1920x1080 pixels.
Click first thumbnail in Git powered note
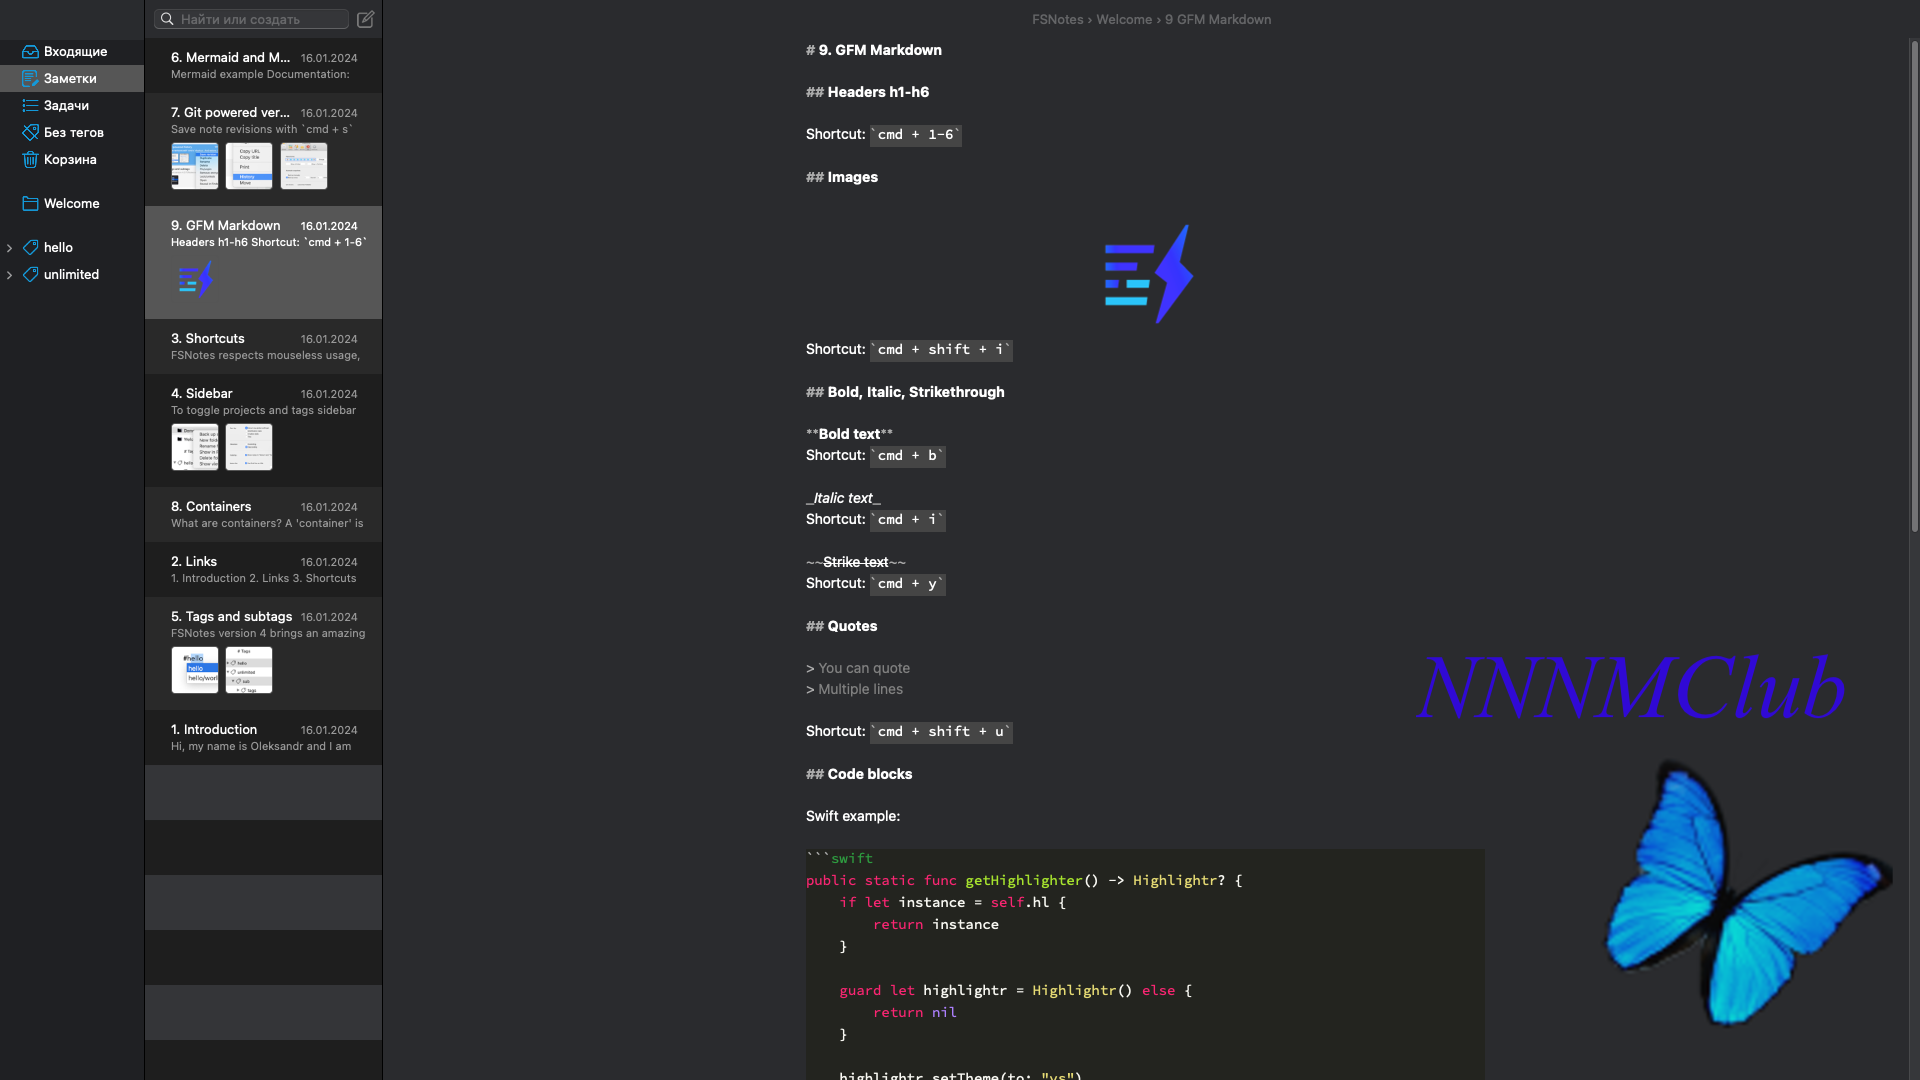195,166
